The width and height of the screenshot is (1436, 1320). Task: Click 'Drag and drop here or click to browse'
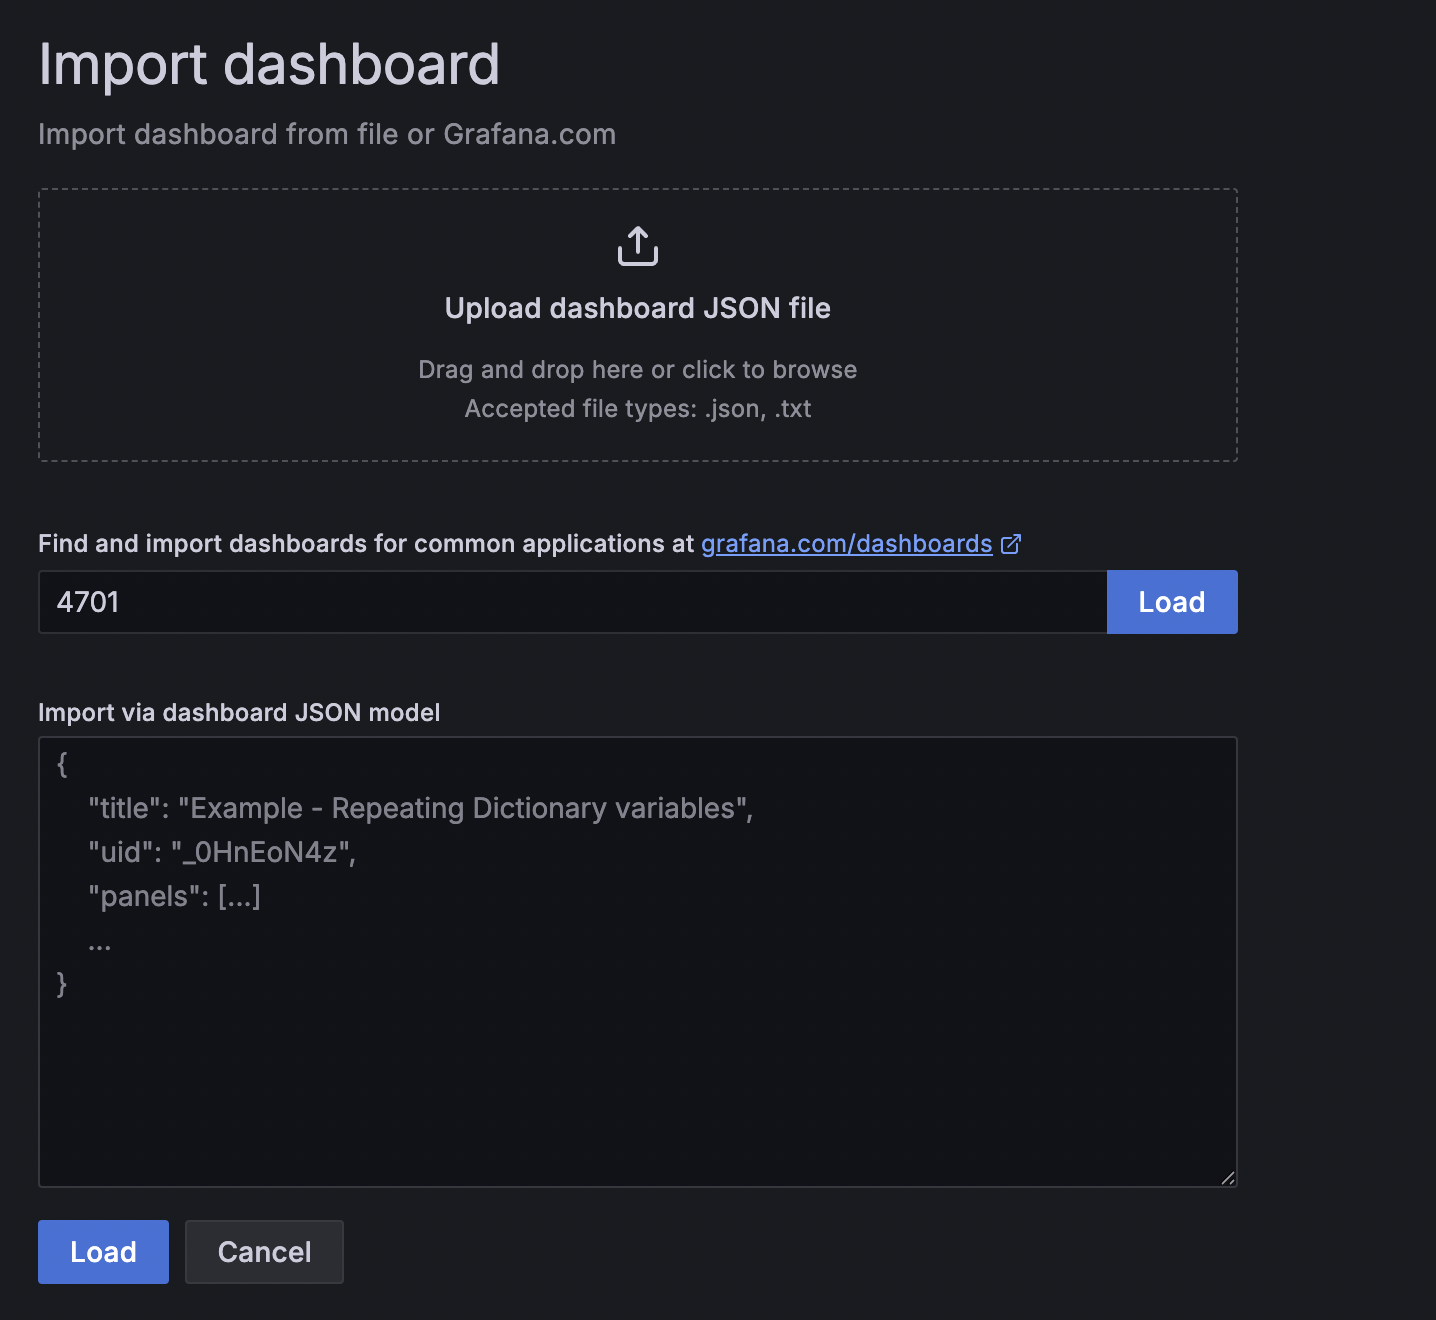tap(638, 370)
